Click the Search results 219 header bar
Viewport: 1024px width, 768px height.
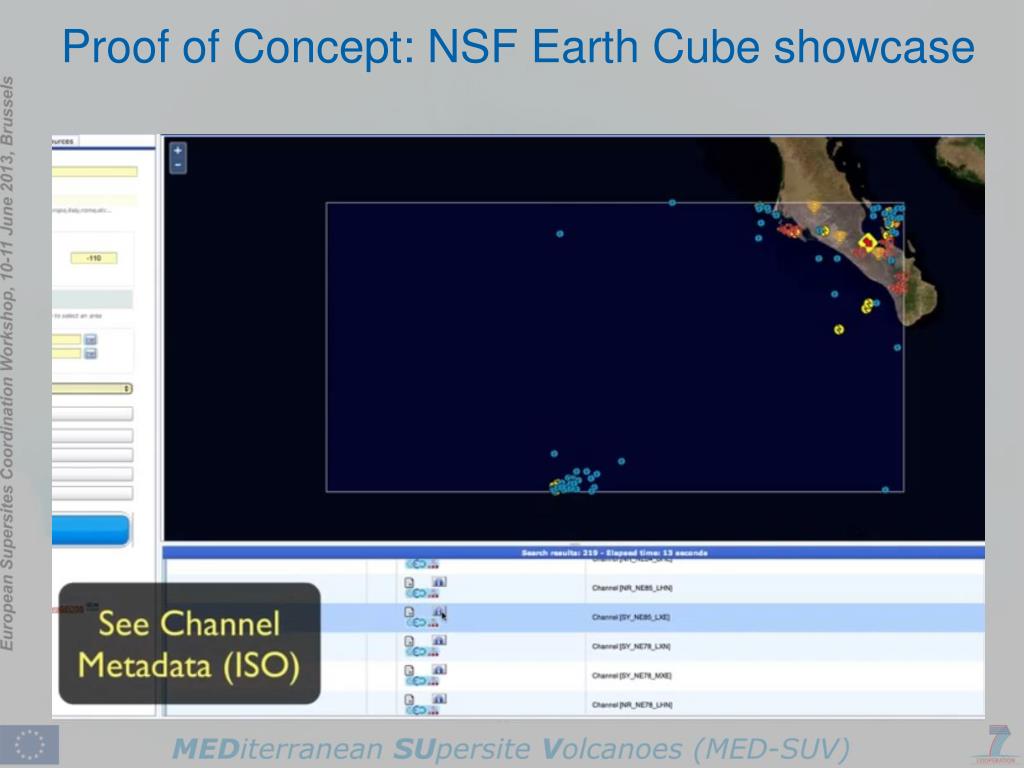point(573,552)
